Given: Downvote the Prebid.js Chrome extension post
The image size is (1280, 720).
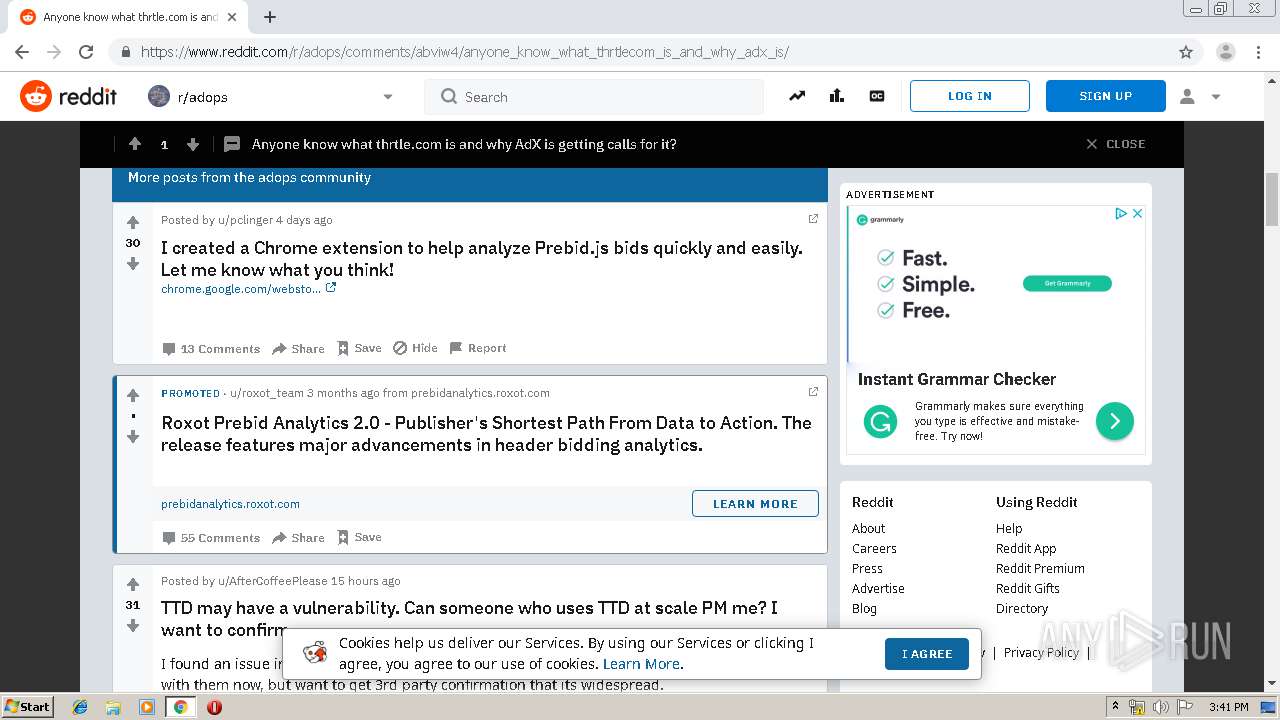Looking at the screenshot, I should pyautogui.click(x=132, y=264).
